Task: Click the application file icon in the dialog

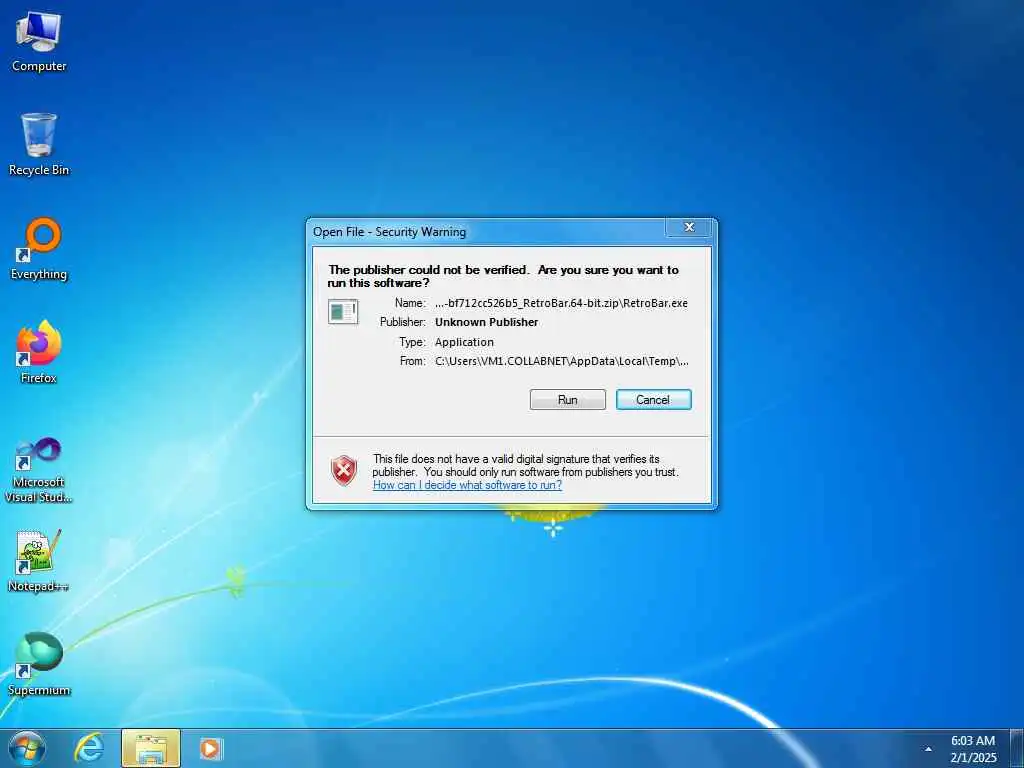Action: (x=343, y=312)
